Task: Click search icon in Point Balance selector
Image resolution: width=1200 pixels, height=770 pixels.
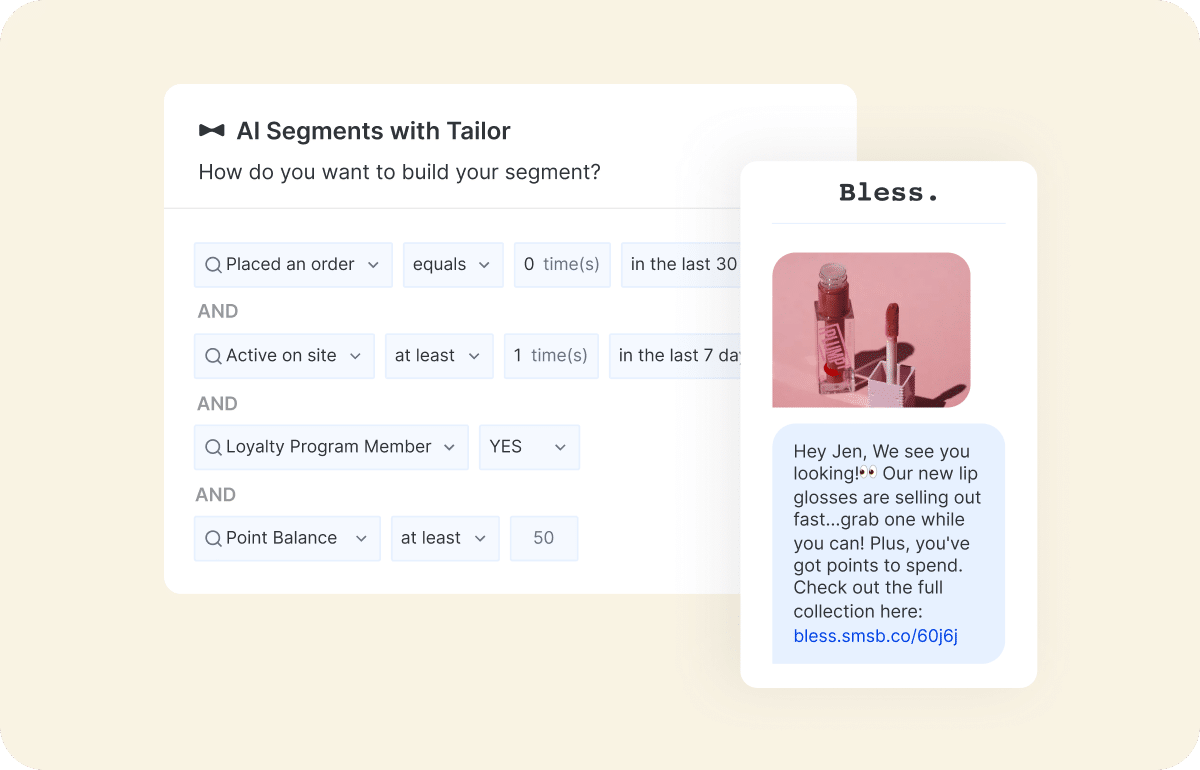Action: pos(212,538)
